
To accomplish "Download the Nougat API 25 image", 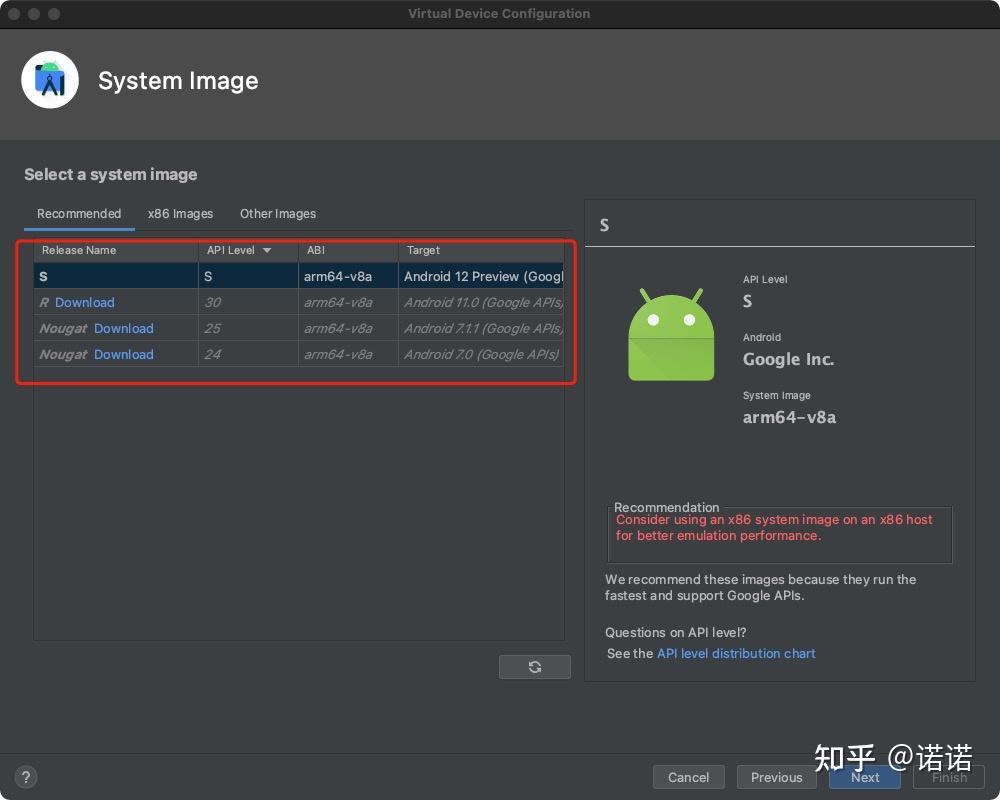I will coord(123,328).
